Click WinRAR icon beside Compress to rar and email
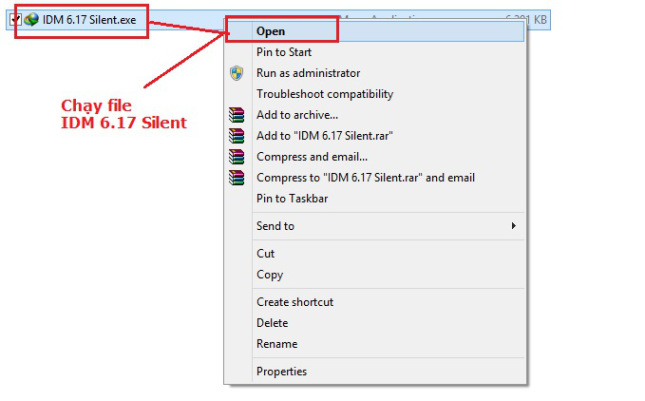 tap(237, 178)
